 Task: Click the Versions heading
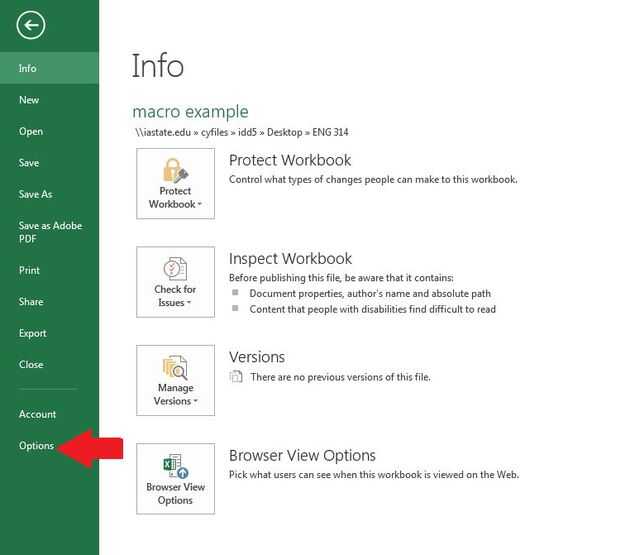[x=257, y=357]
